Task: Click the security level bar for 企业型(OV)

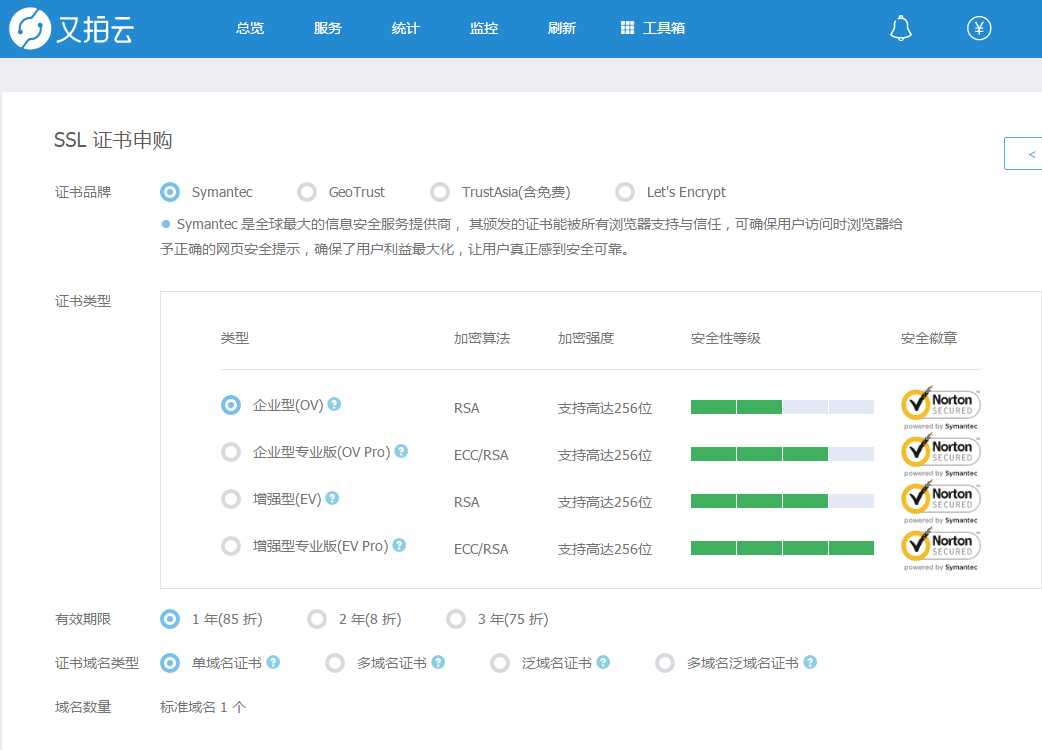Action: tap(782, 407)
